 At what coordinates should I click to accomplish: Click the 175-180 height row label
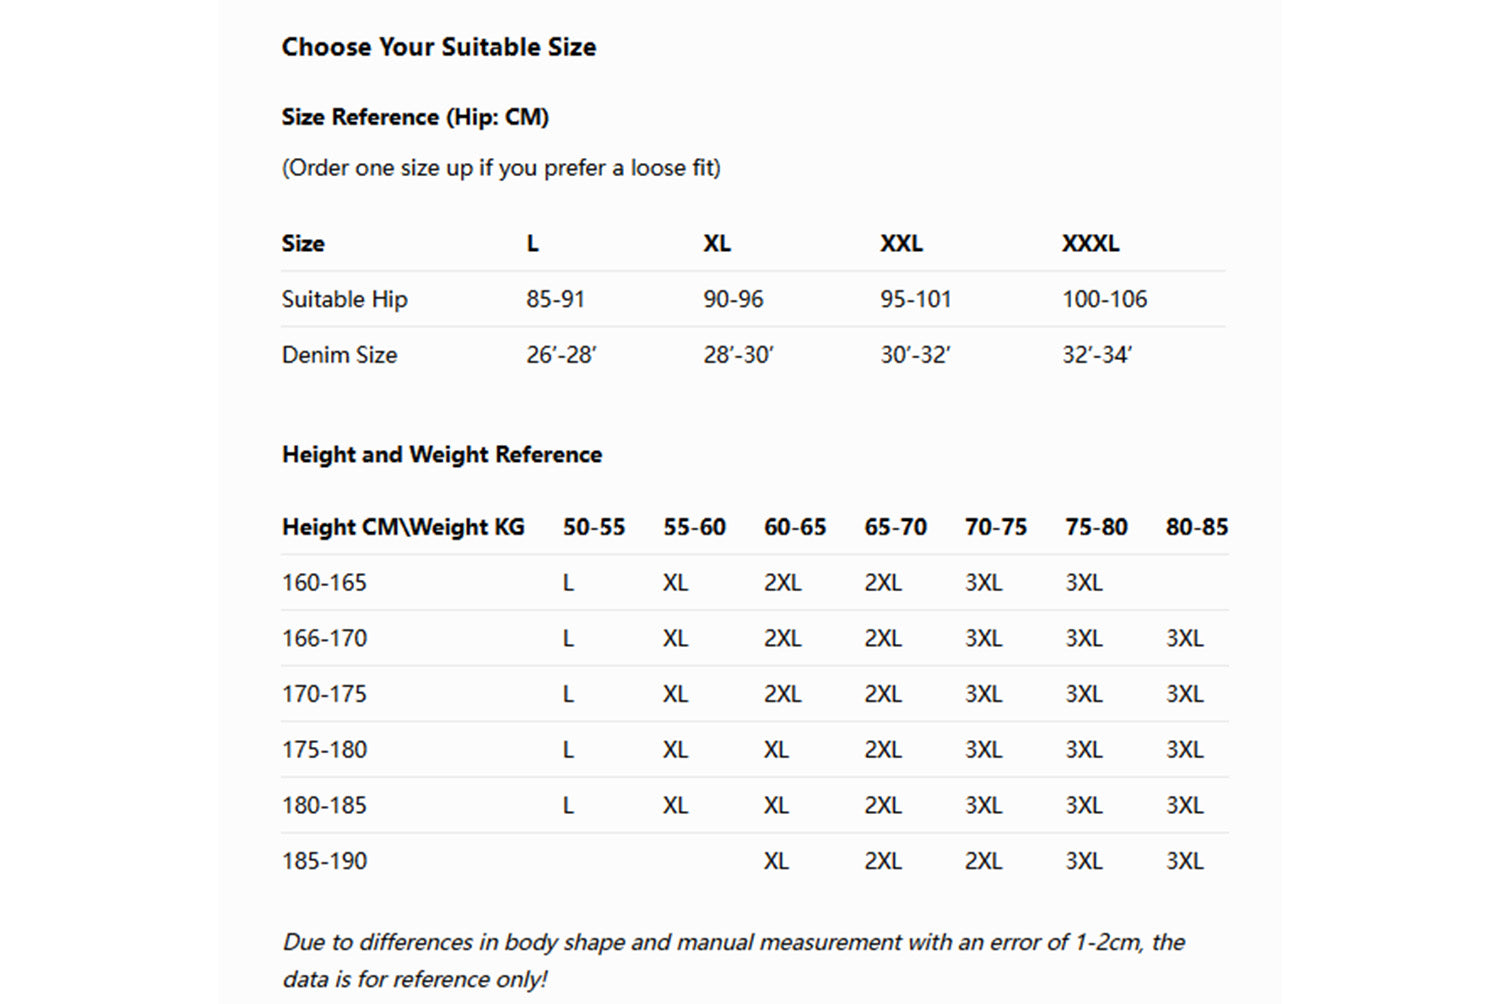(x=324, y=750)
